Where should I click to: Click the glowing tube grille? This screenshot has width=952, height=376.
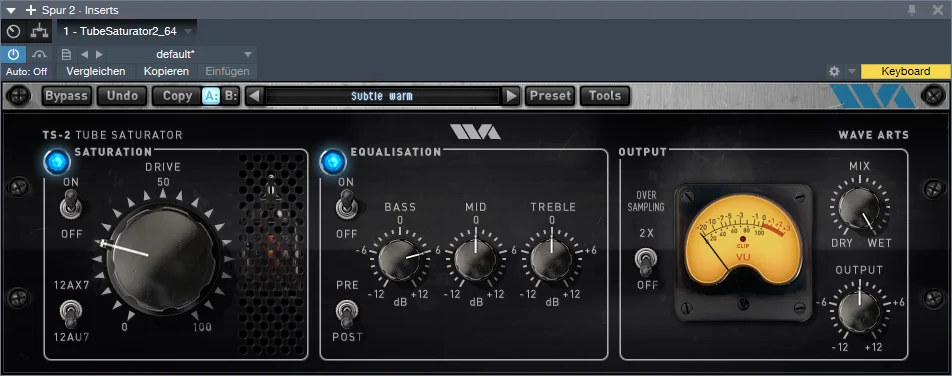click(x=271, y=254)
